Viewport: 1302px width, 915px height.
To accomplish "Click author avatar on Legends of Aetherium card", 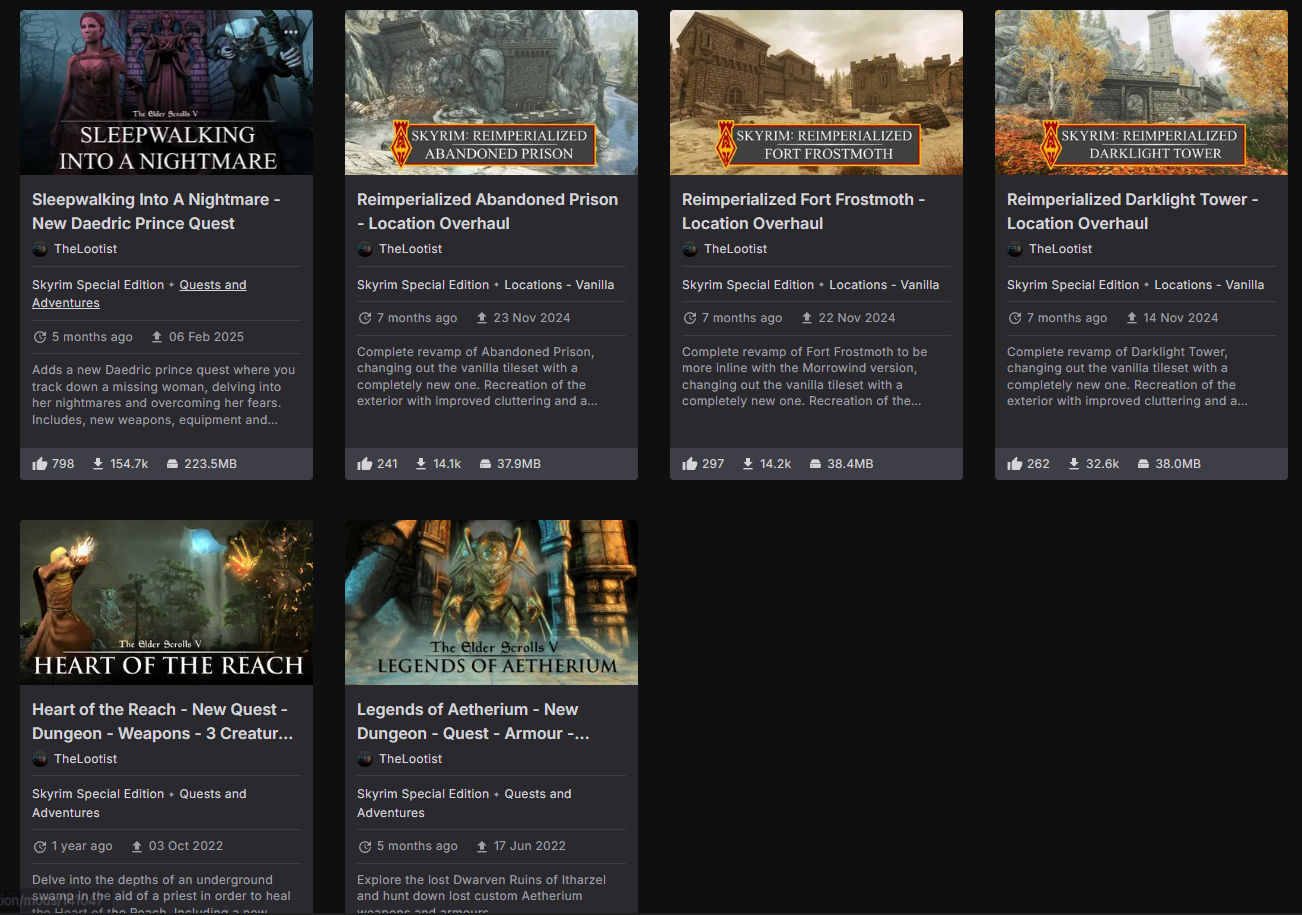I will (365, 759).
